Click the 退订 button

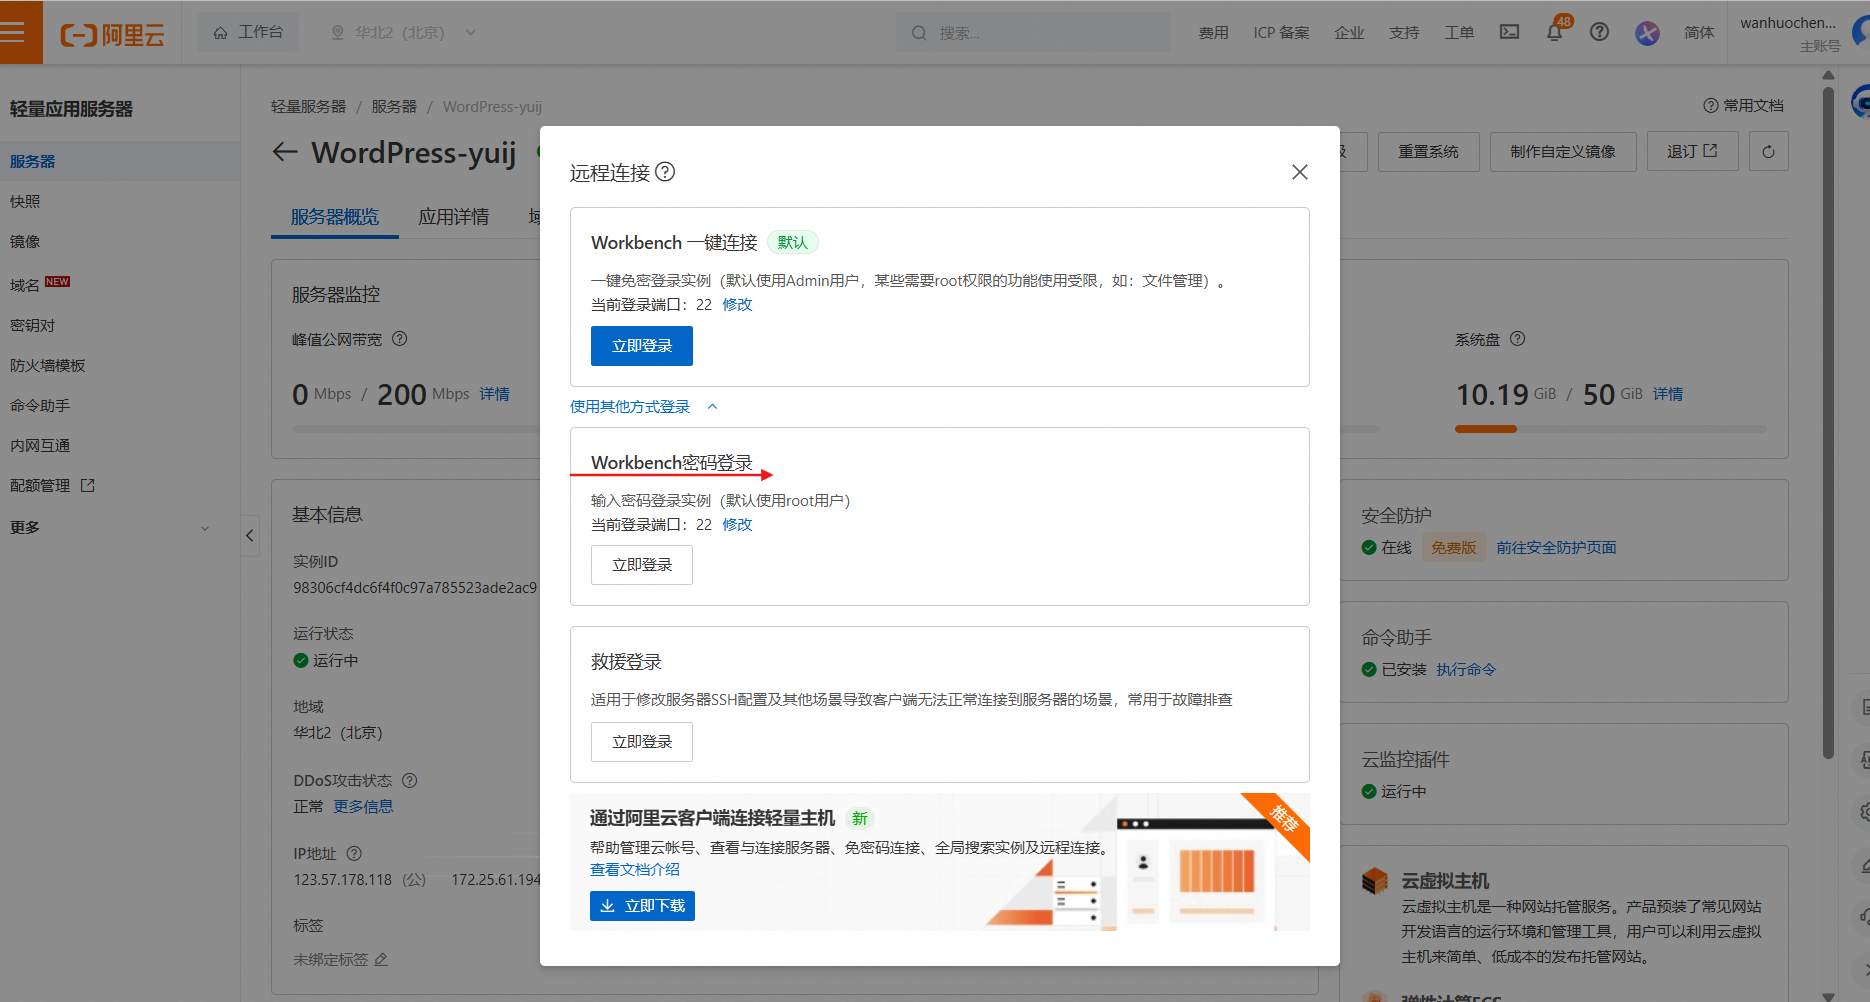coord(1692,152)
